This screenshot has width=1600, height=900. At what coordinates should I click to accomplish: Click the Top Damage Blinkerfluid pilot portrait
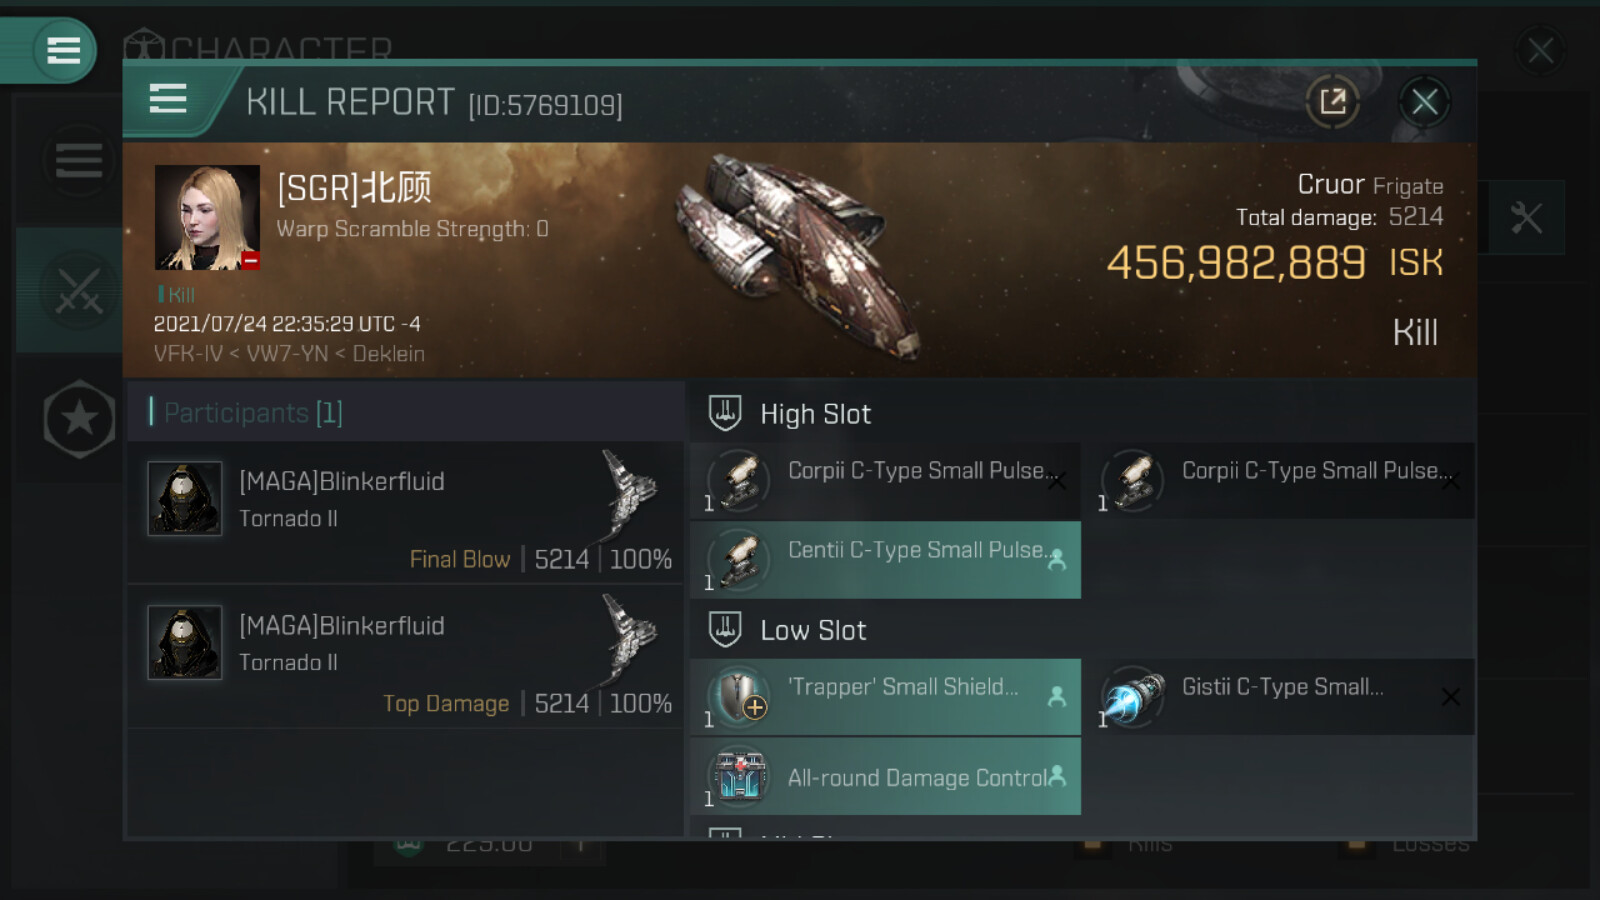point(185,642)
